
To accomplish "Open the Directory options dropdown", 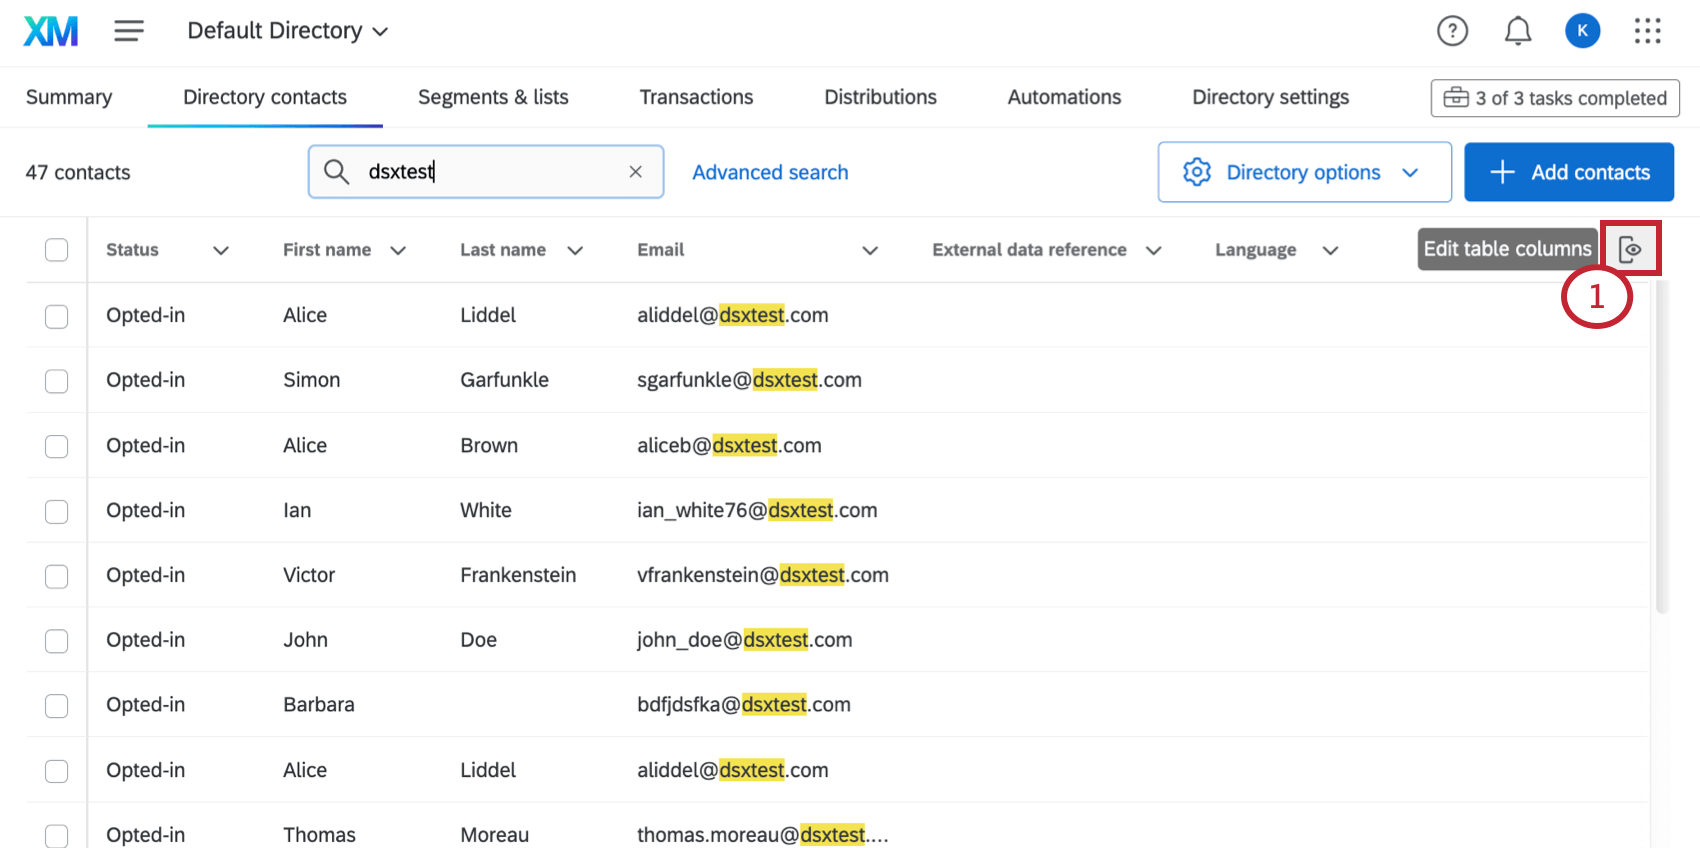I will 1304,172.
